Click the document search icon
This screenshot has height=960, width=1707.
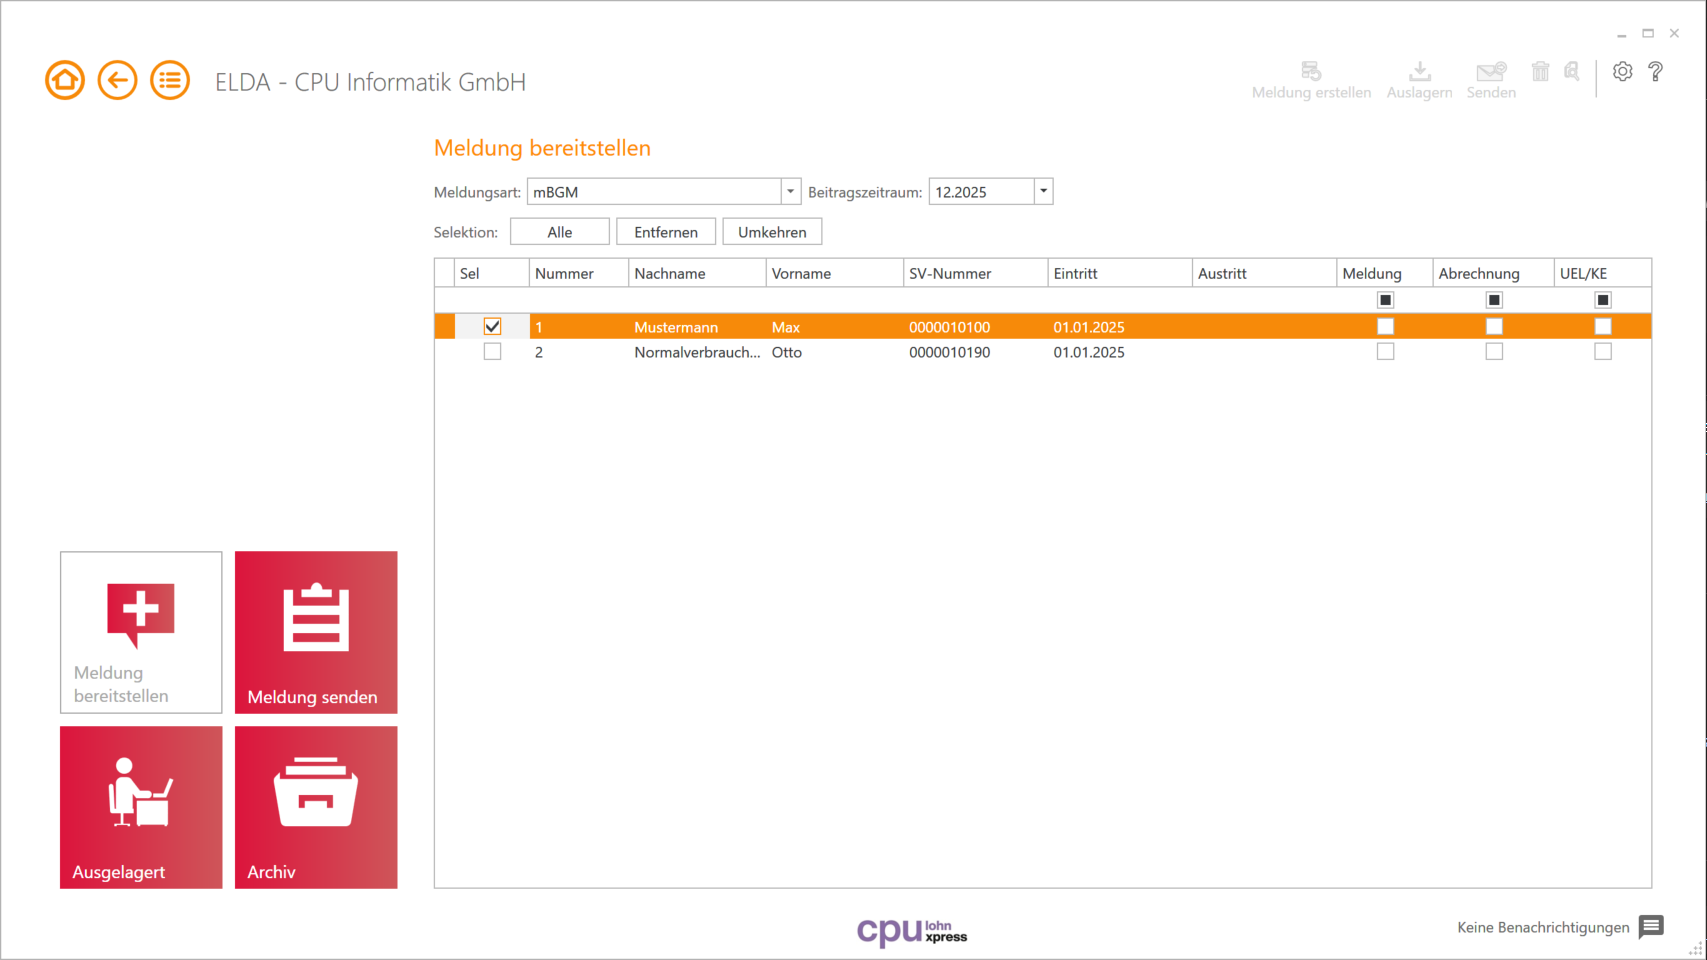click(x=1572, y=71)
